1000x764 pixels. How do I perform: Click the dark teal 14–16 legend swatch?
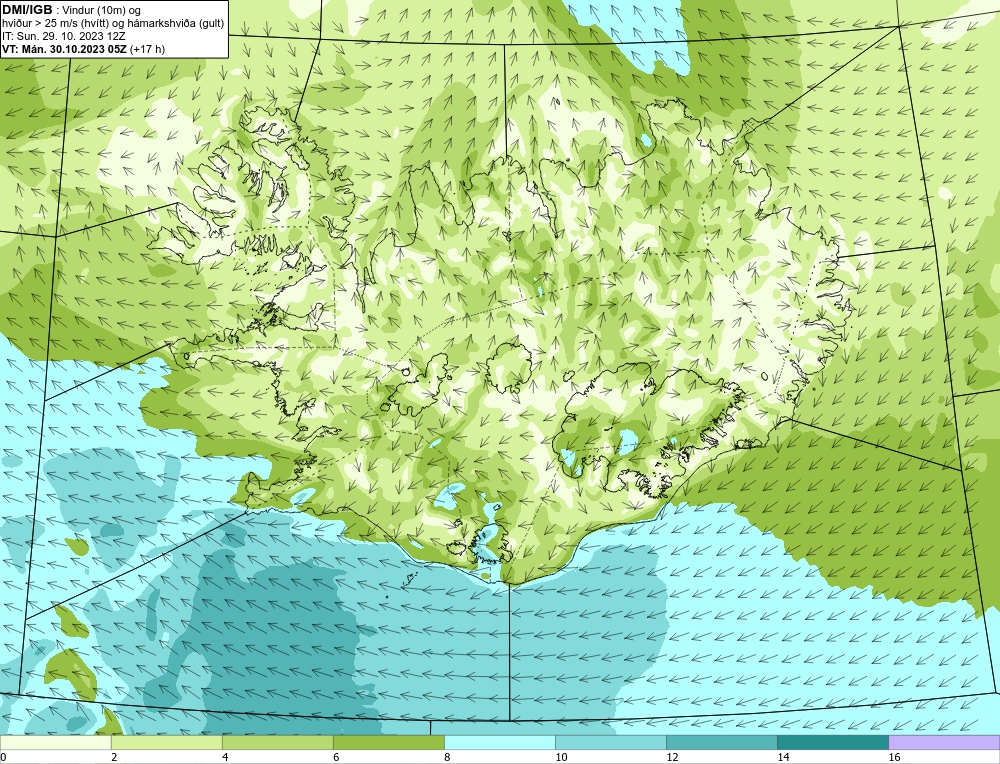[832, 742]
